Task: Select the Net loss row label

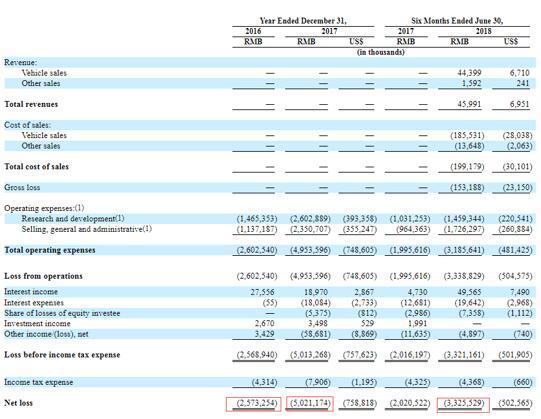Action: click(x=19, y=403)
